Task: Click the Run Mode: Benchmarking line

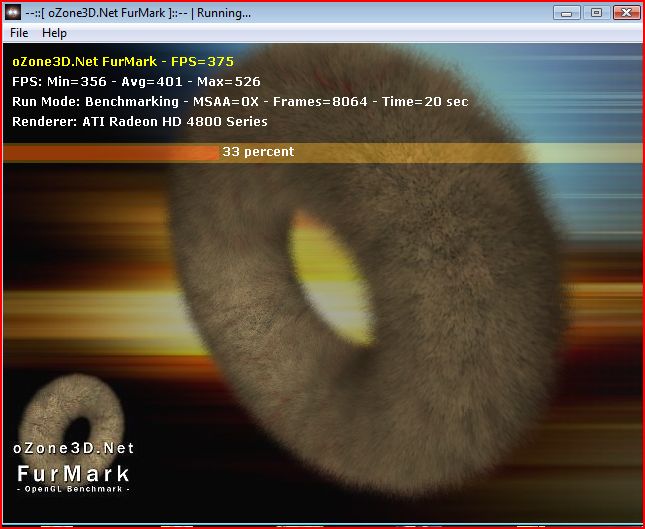Action: [x=240, y=102]
